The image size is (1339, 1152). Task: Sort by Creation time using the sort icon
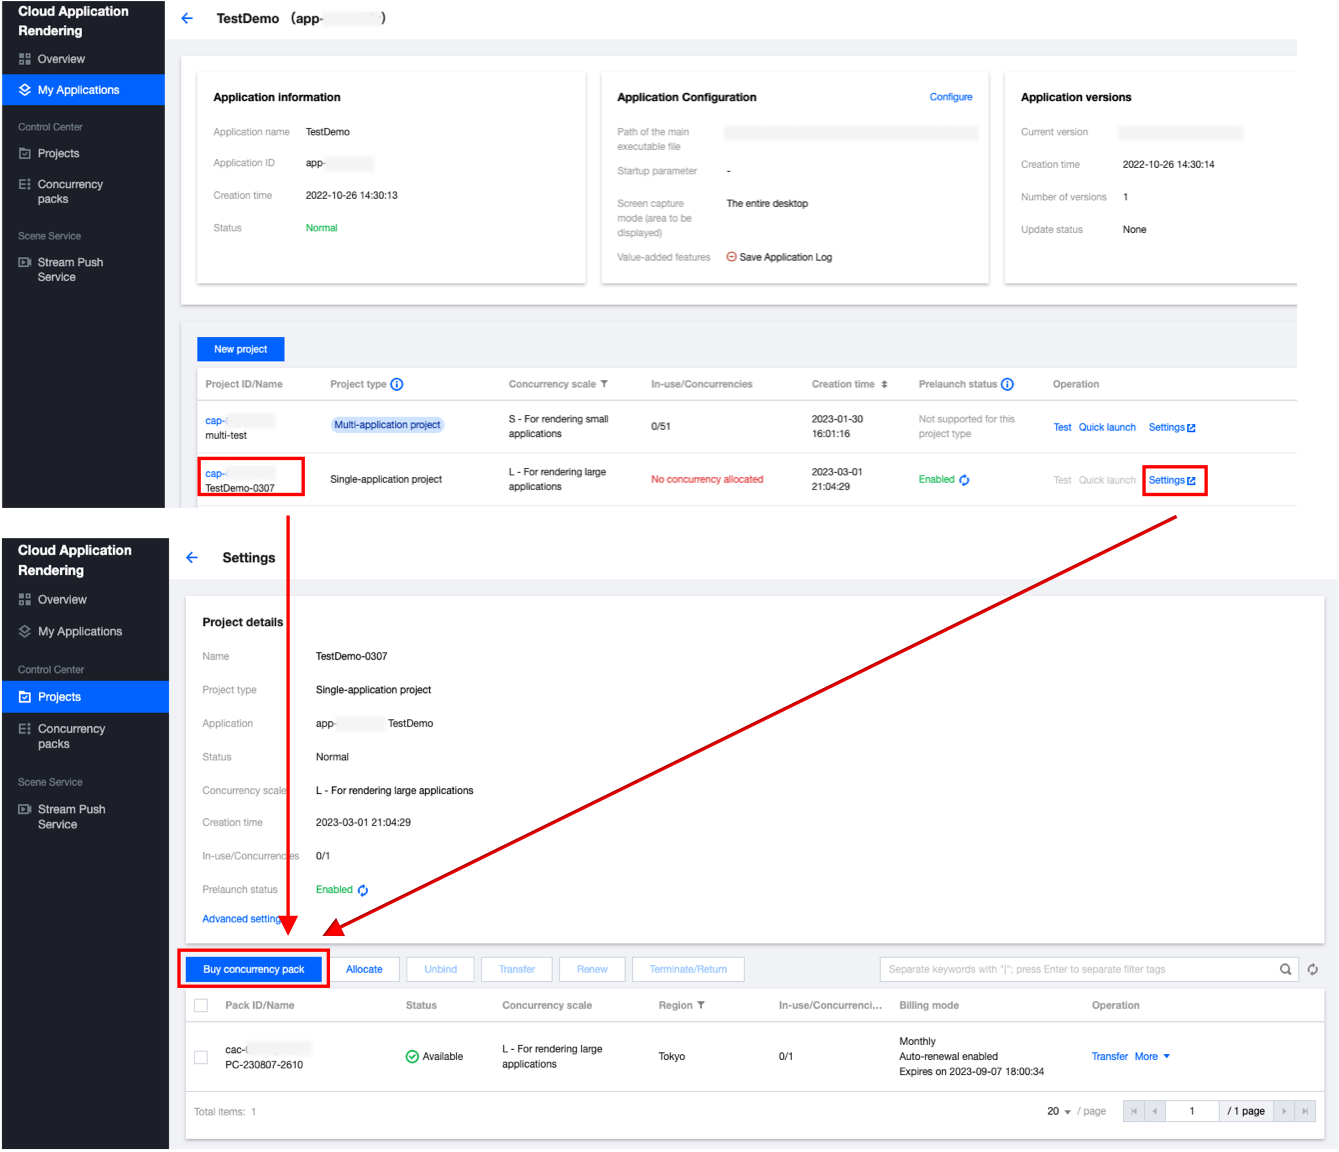coord(884,385)
